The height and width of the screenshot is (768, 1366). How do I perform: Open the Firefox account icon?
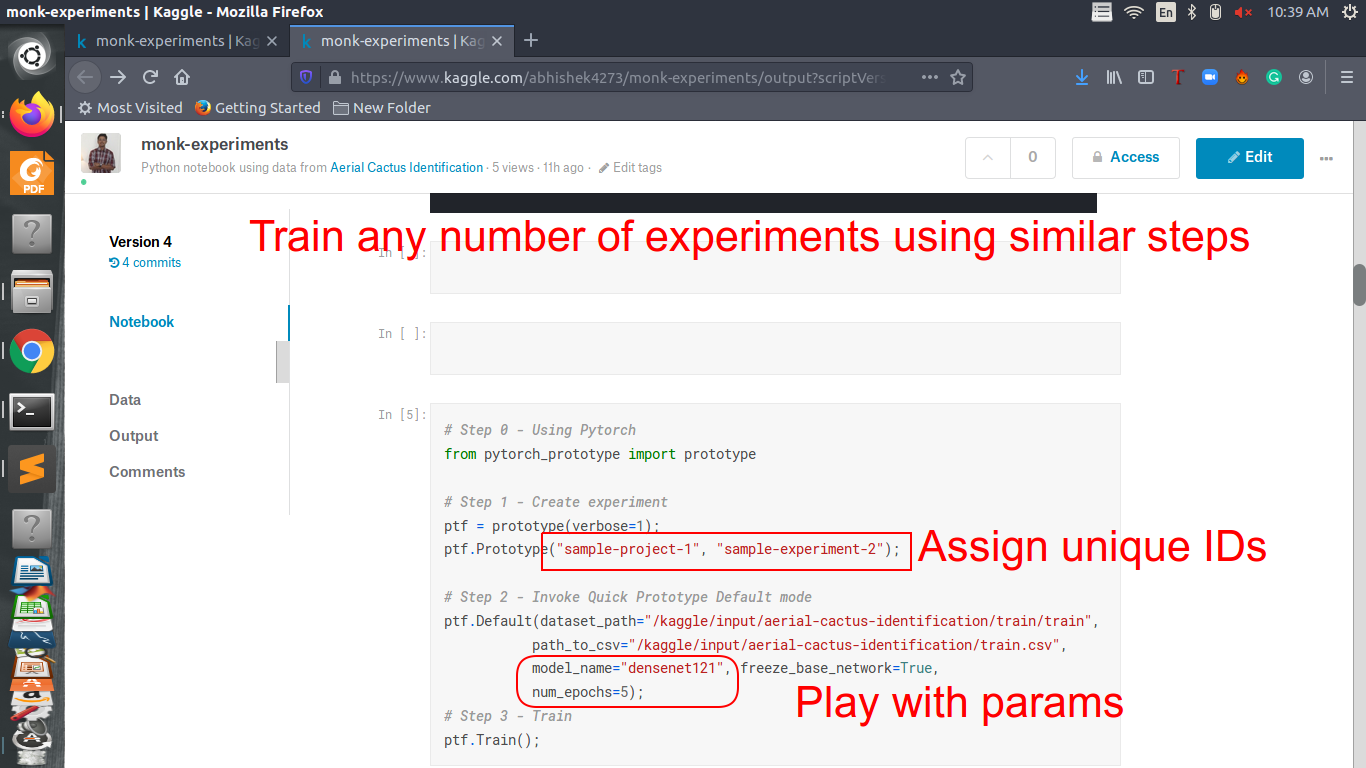pyautogui.click(x=1306, y=77)
